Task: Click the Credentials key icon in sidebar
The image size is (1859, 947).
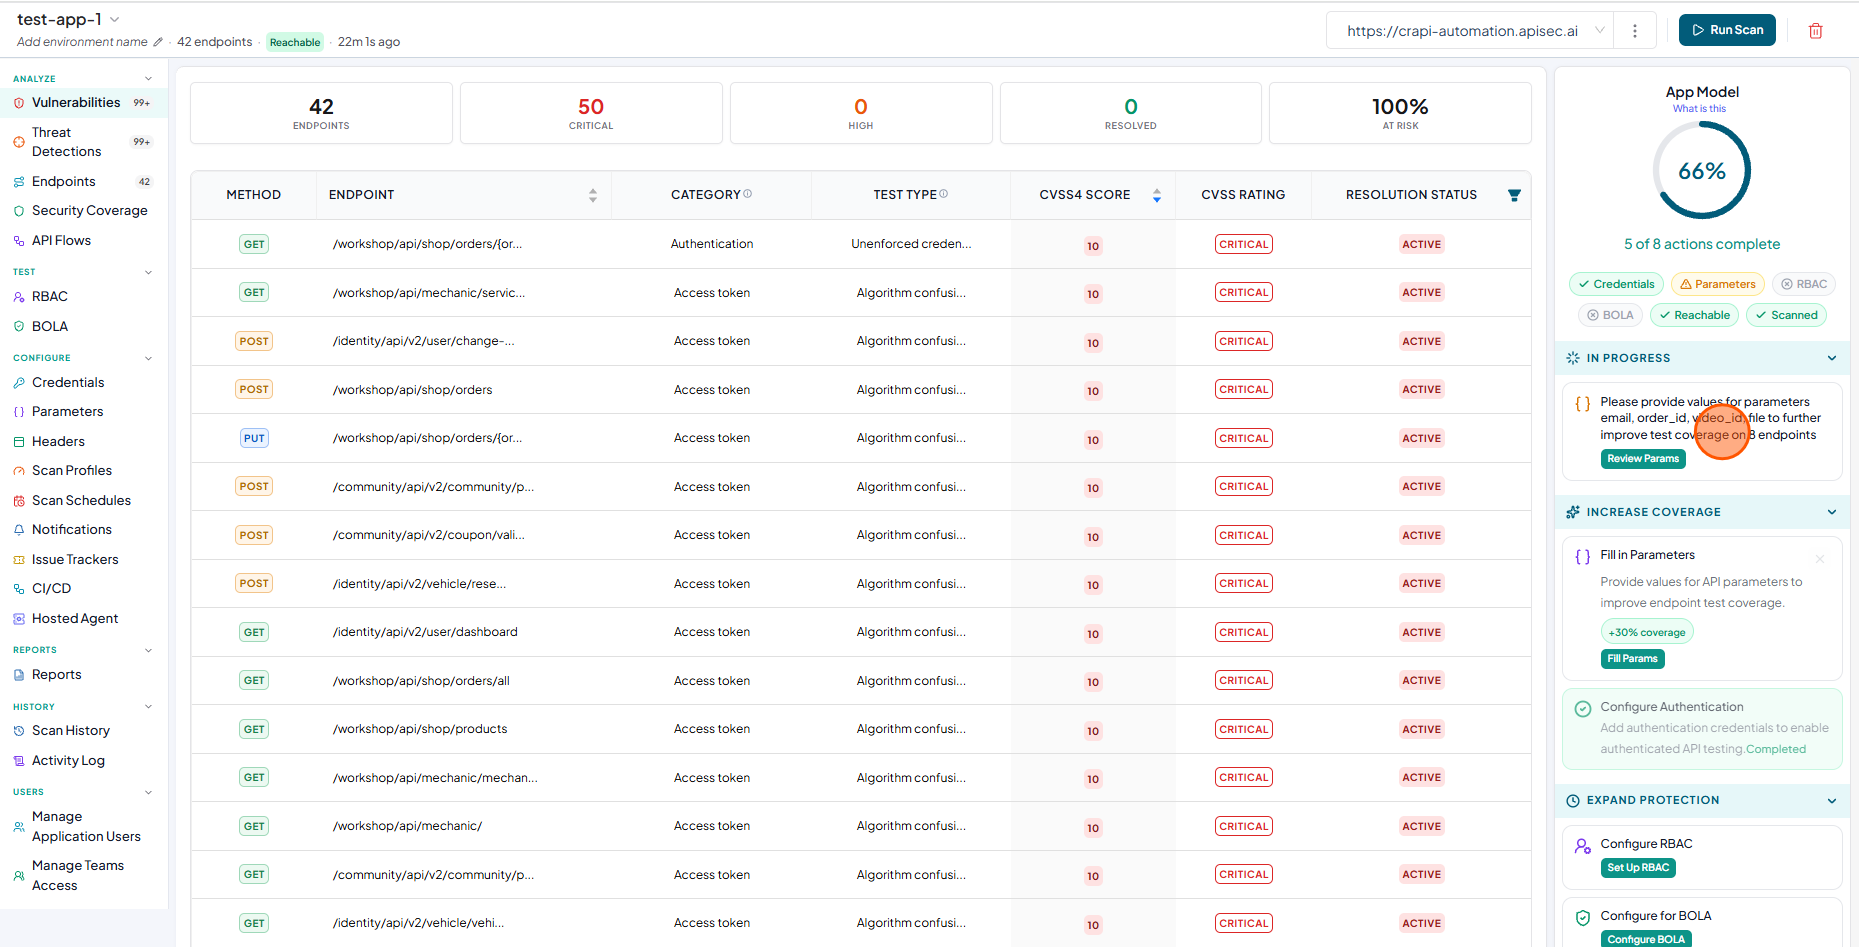Action: click(19, 383)
